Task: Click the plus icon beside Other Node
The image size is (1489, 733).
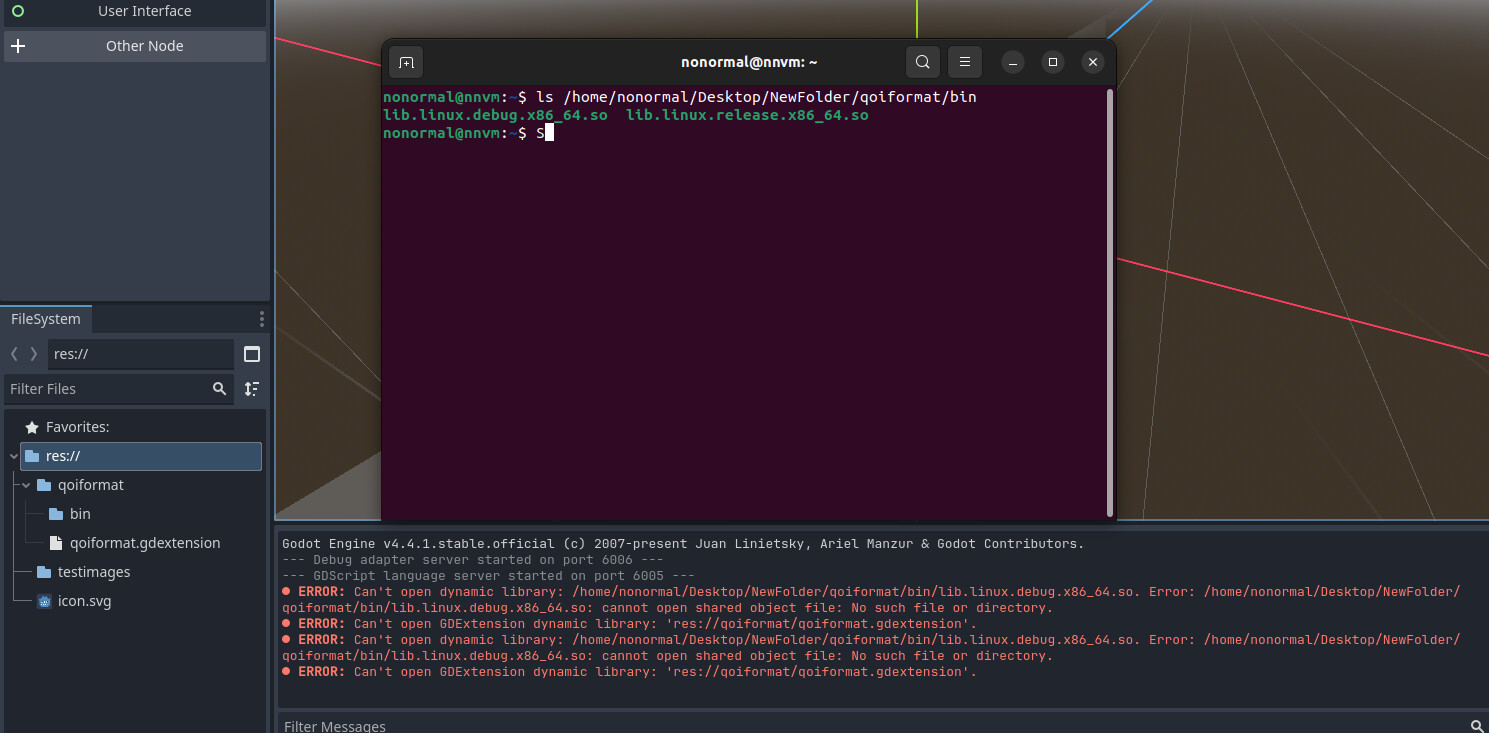Action: tap(18, 46)
